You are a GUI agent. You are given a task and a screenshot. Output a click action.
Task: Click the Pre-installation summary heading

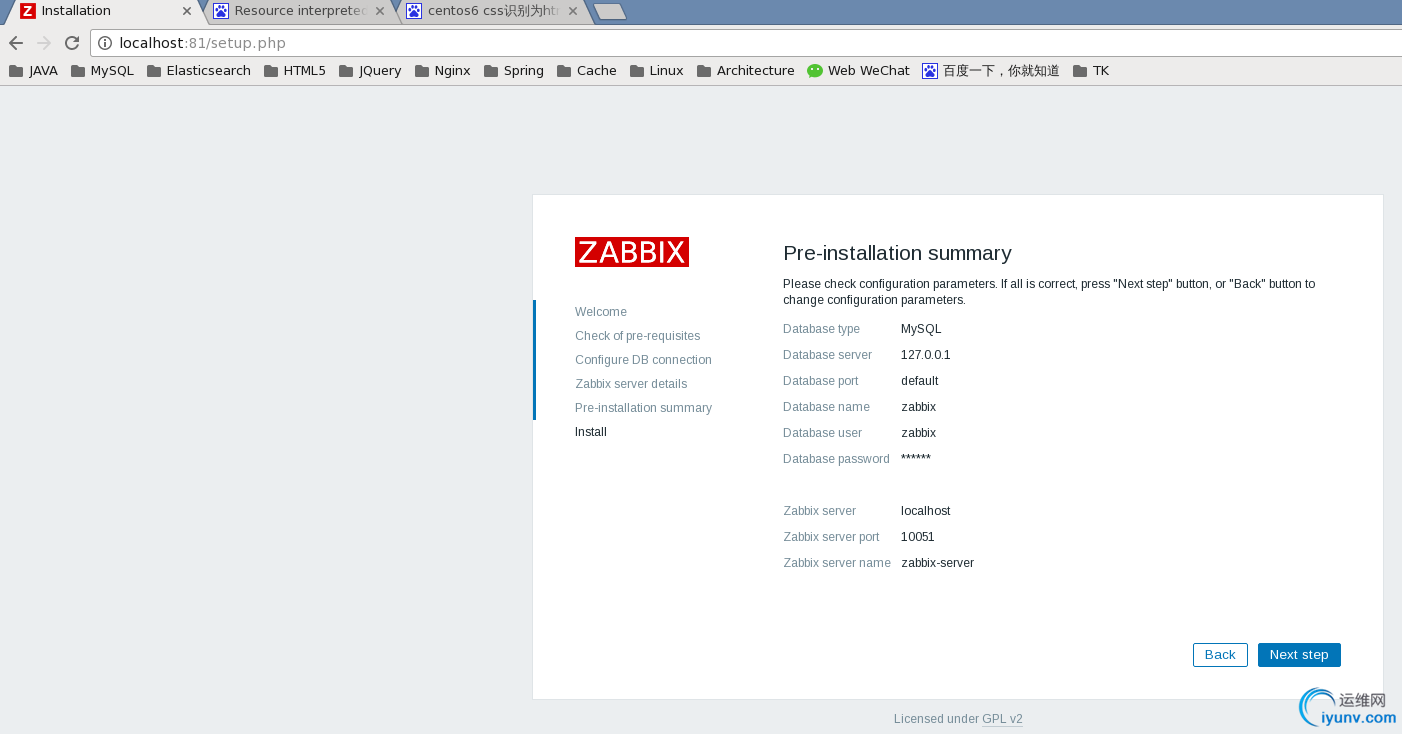[897, 253]
